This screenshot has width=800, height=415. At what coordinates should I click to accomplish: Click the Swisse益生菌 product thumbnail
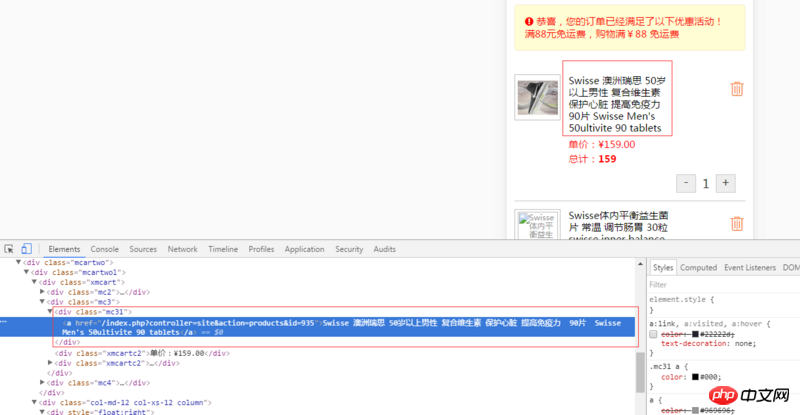(537, 224)
